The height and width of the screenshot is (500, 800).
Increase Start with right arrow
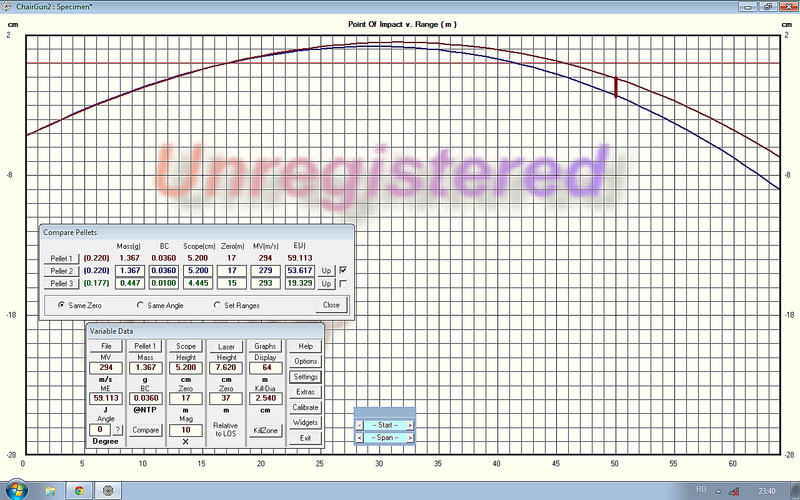click(x=410, y=425)
